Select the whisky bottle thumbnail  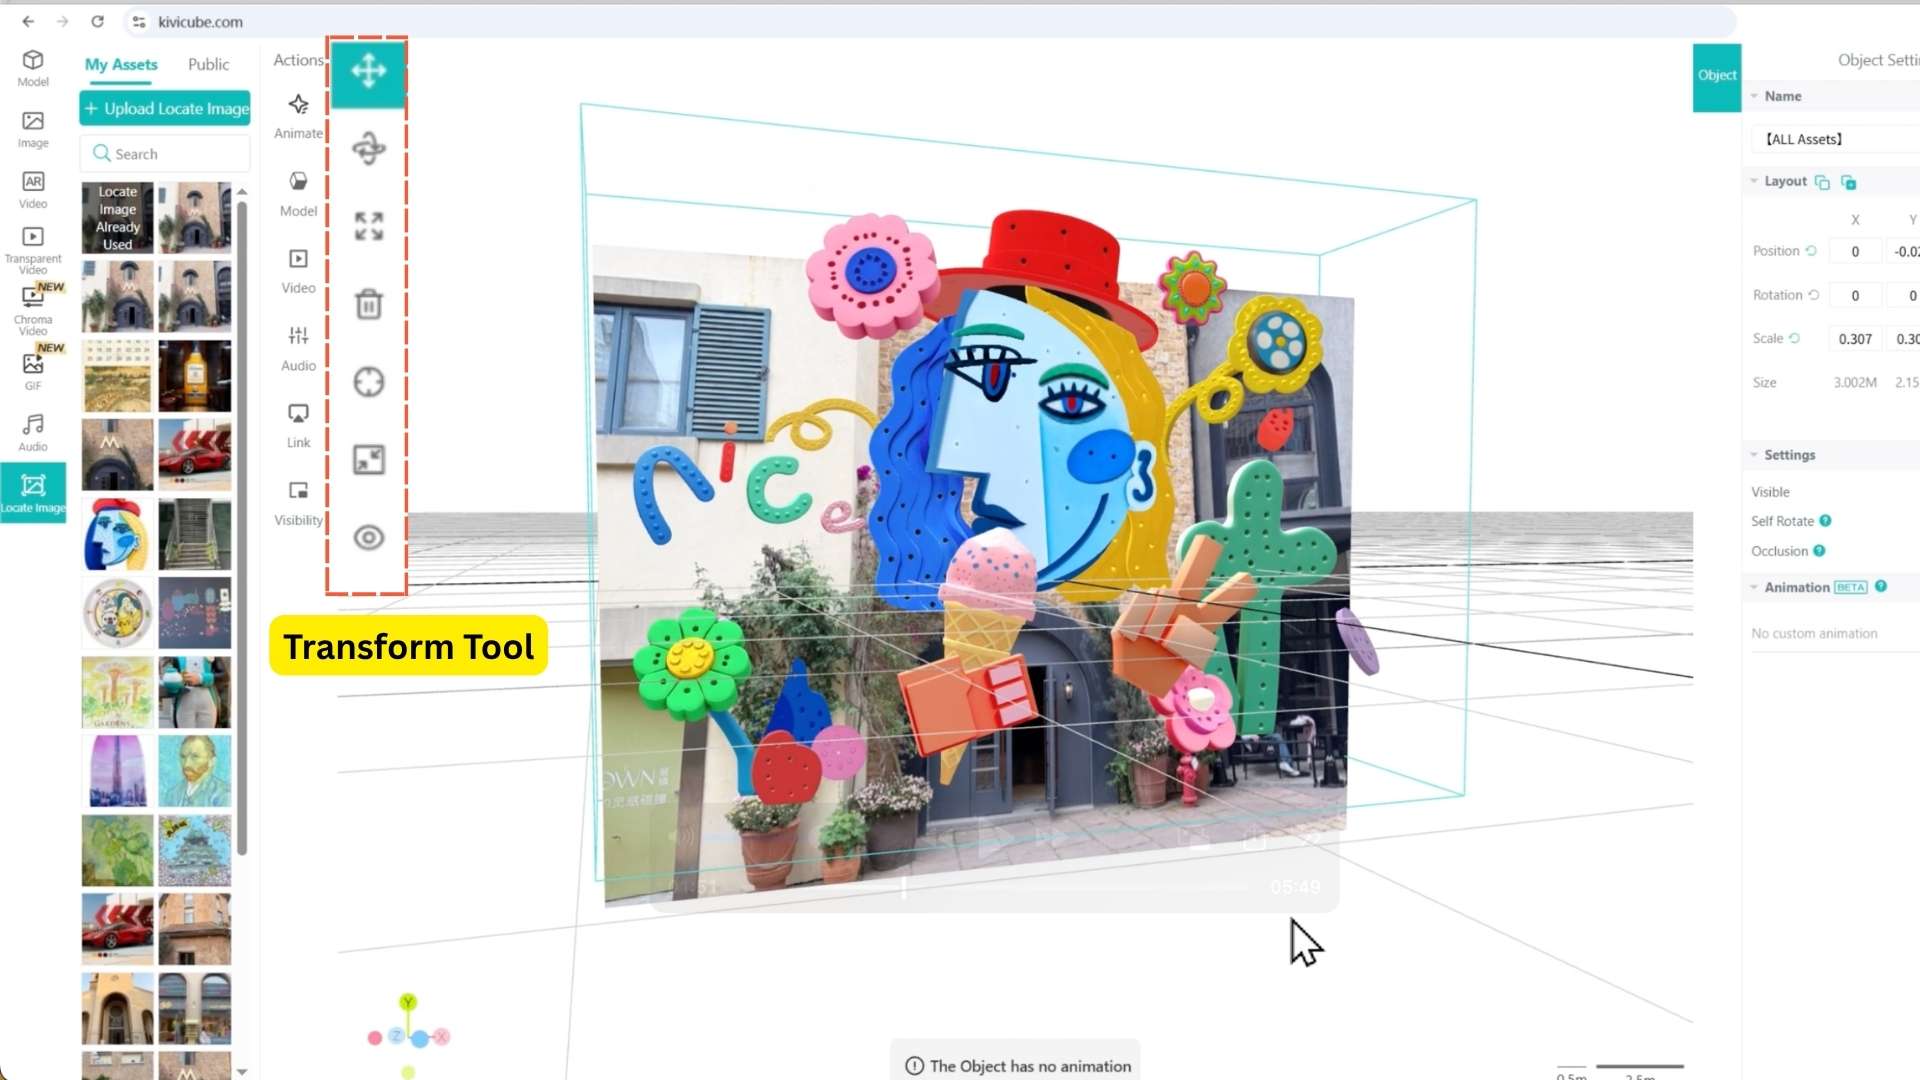[194, 376]
